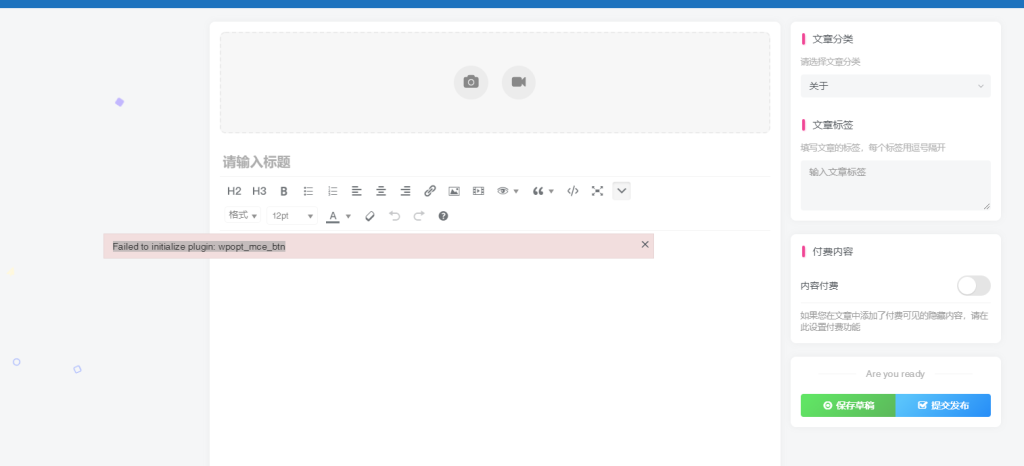The width and height of the screenshot is (1024, 466).
Task: Open the 12pt font size dropdown
Action: (x=292, y=216)
